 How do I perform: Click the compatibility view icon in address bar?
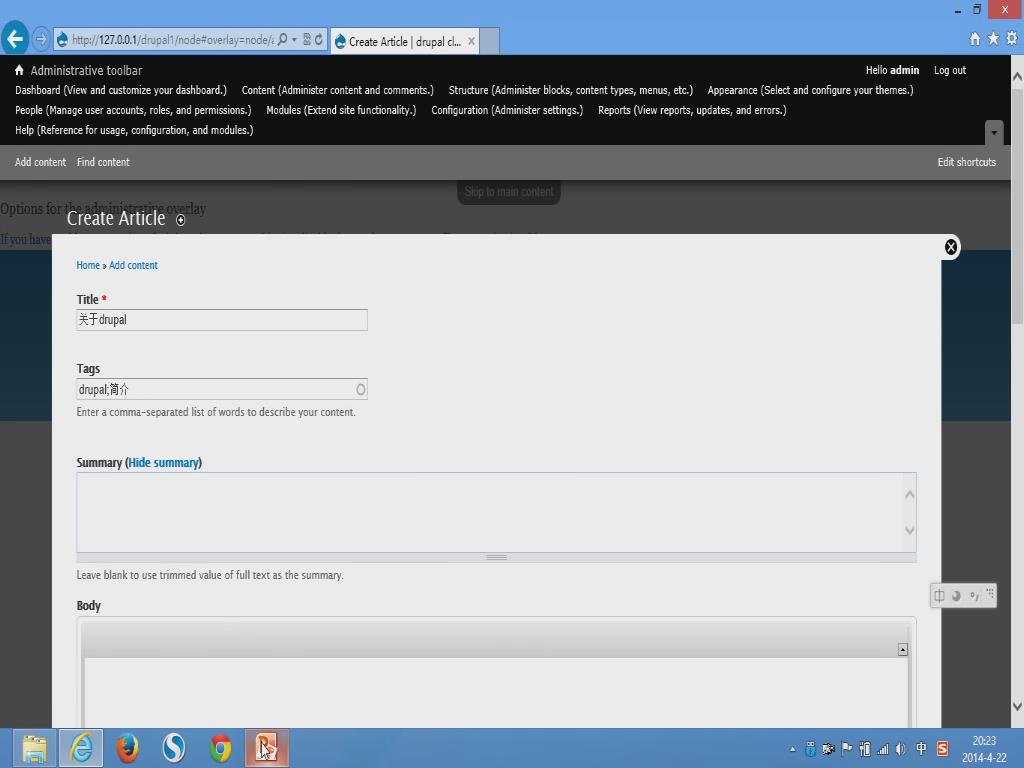pyautogui.click(x=307, y=40)
